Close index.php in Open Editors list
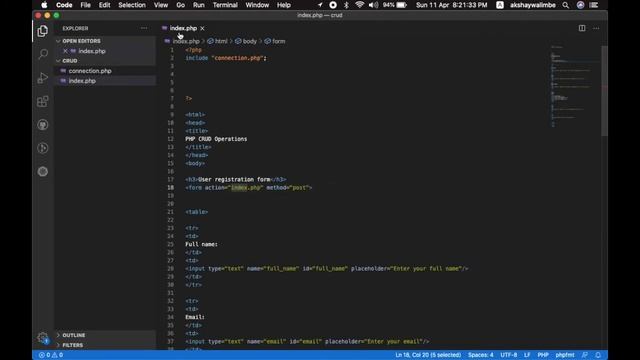The width and height of the screenshot is (640, 360). tap(65, 51)
